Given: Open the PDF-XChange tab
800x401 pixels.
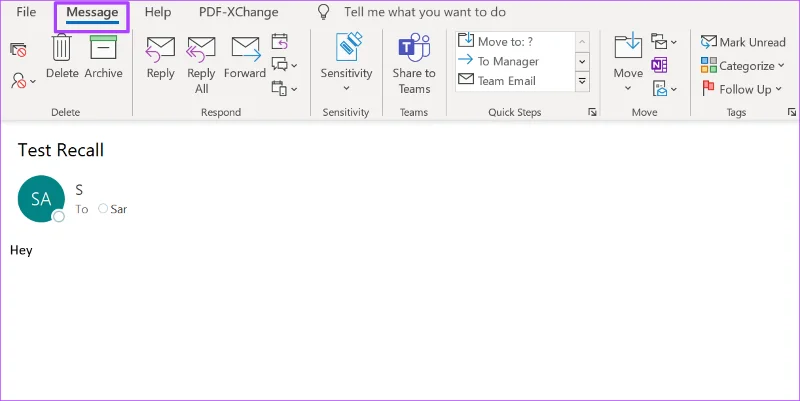Looking at the screenshot, I should tap(239, 12).
